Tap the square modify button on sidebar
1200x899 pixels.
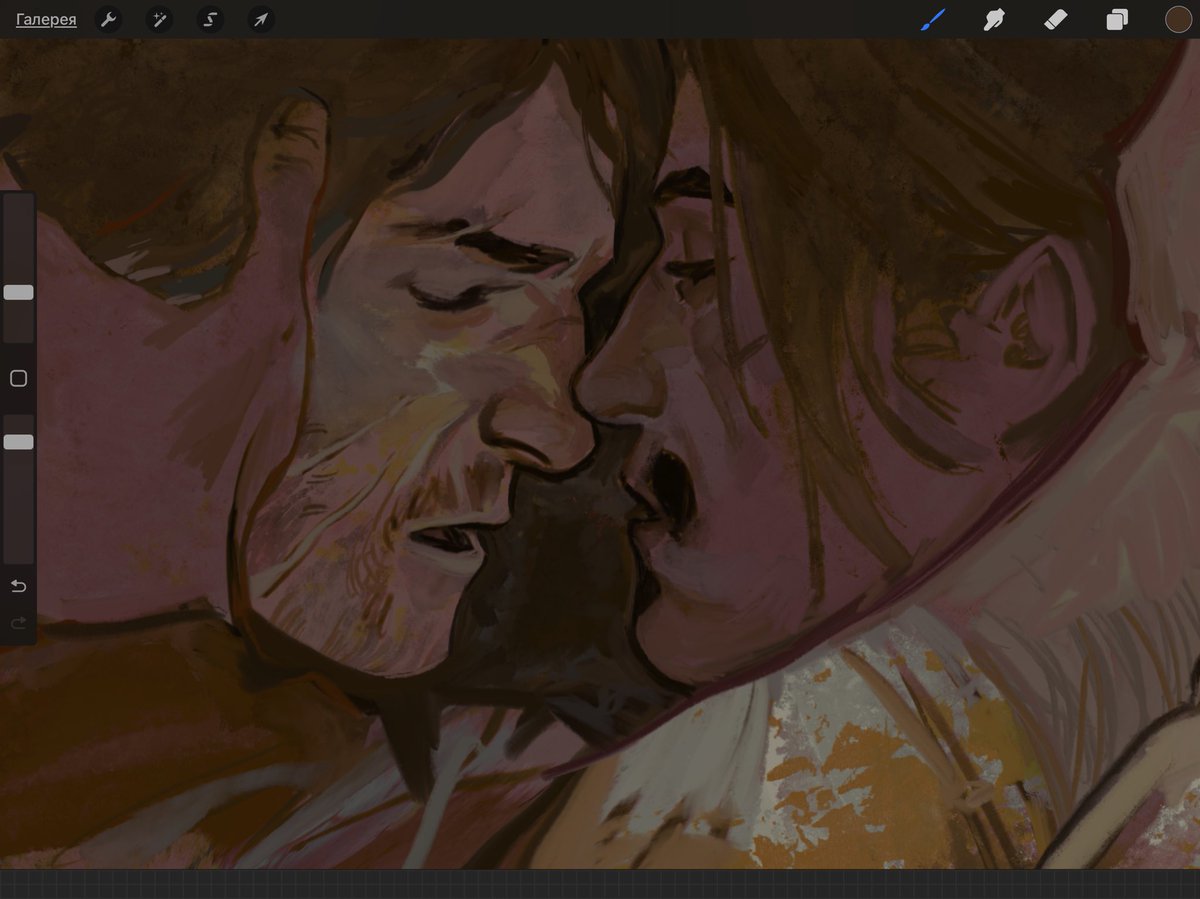[18, 379]
